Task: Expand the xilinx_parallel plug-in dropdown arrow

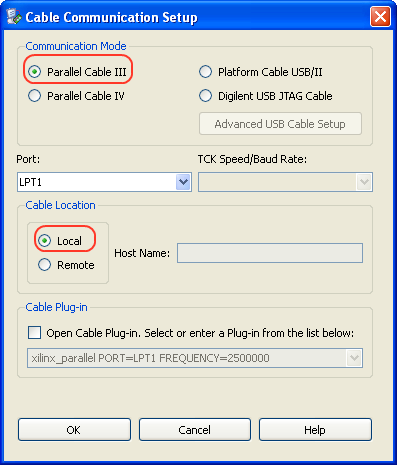Action: [x=354, y=358]
